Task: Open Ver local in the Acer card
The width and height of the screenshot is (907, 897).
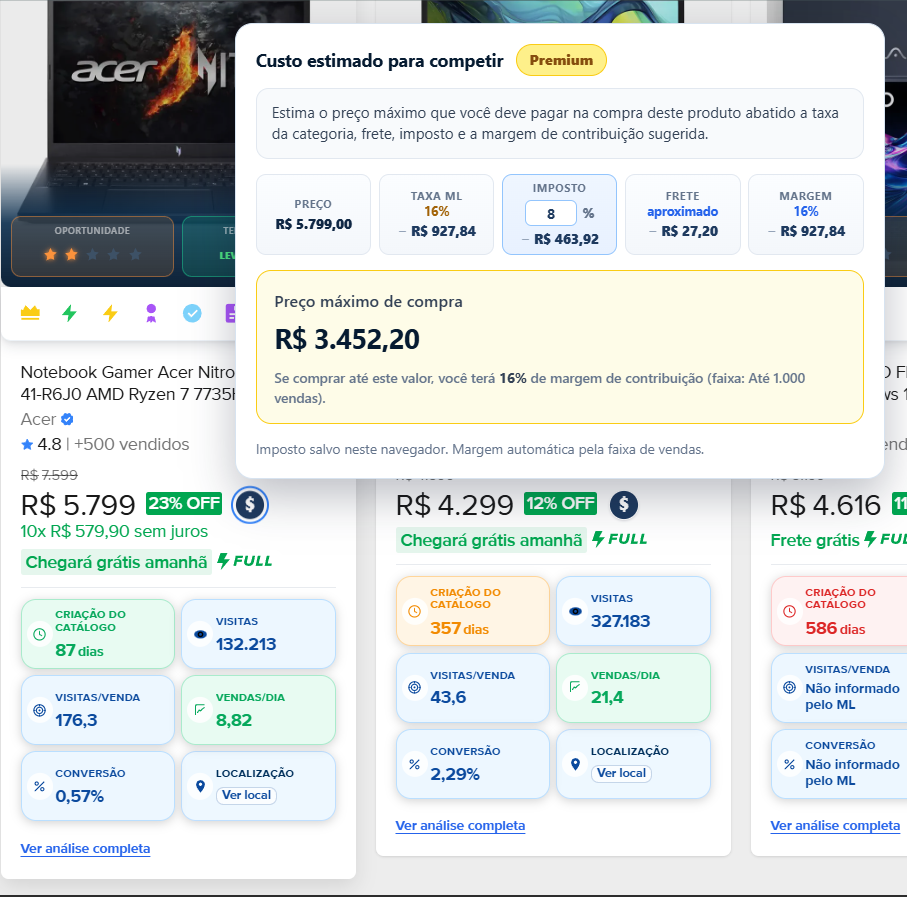Action: (x=246, y=795)
